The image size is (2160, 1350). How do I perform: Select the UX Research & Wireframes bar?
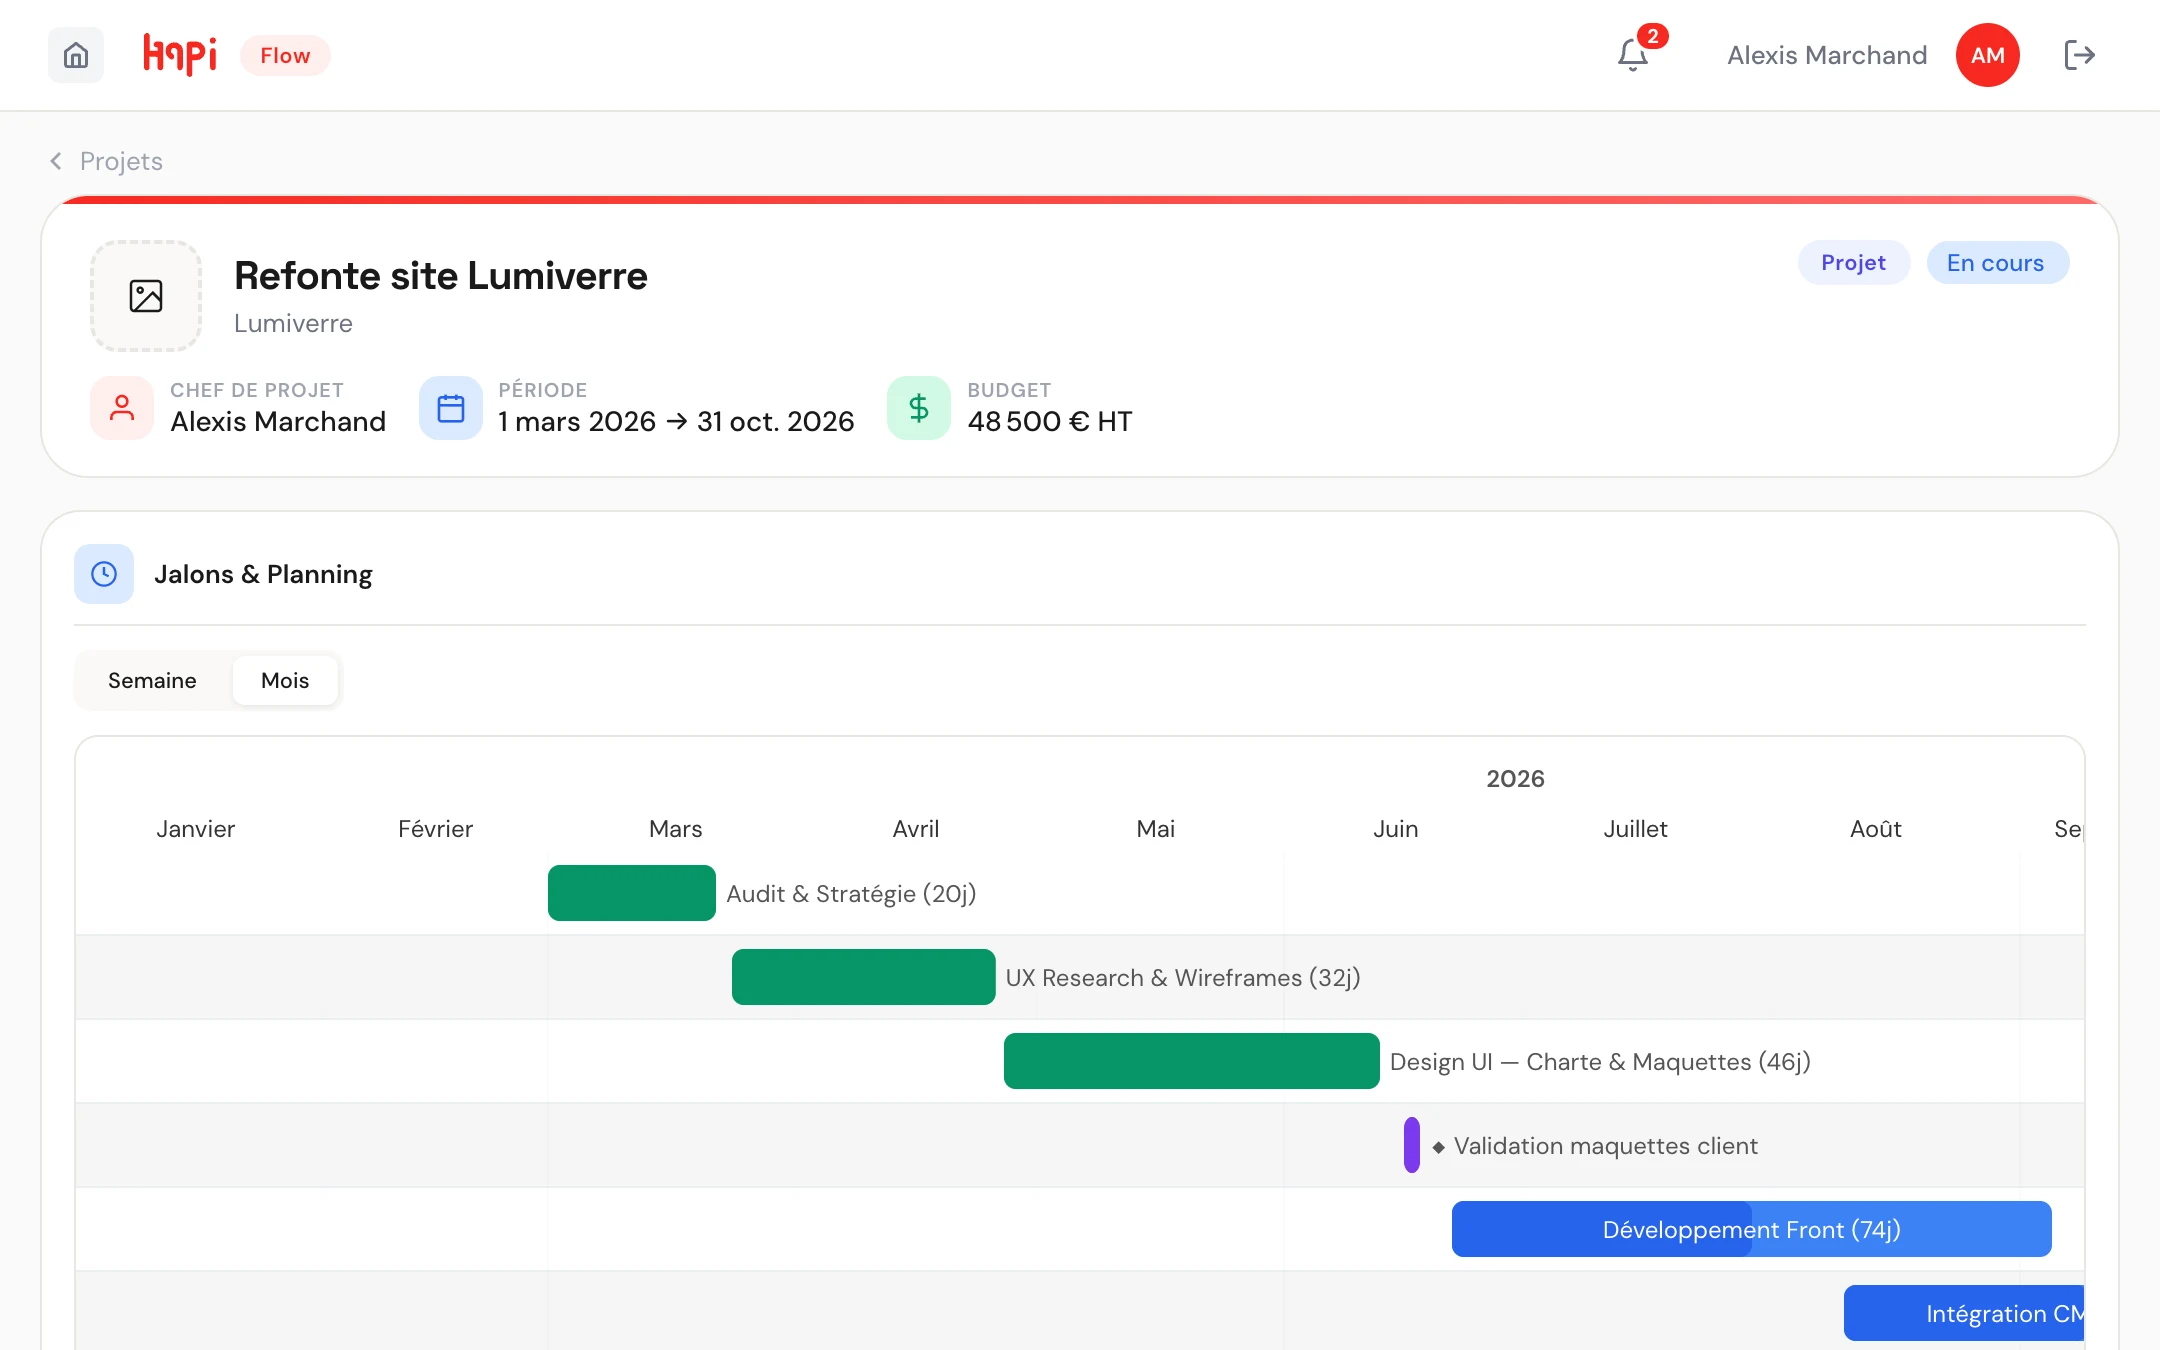[864, 977]
